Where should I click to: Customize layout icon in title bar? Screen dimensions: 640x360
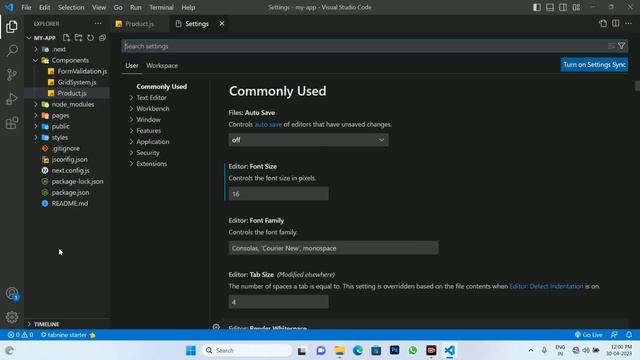click(576, 7)
